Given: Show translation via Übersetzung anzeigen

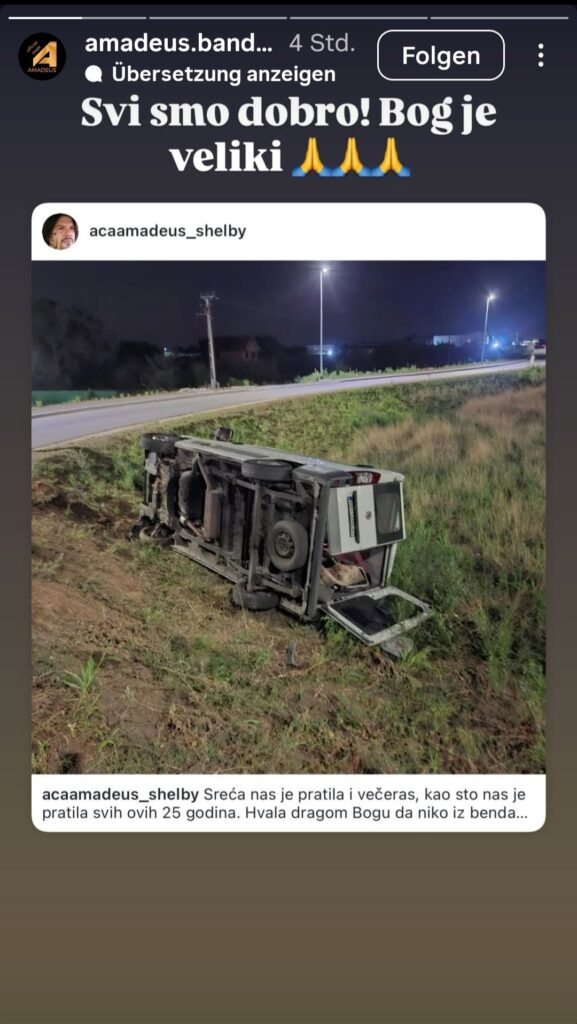Looking at the screenshot, I should click(x=223, y=74).
